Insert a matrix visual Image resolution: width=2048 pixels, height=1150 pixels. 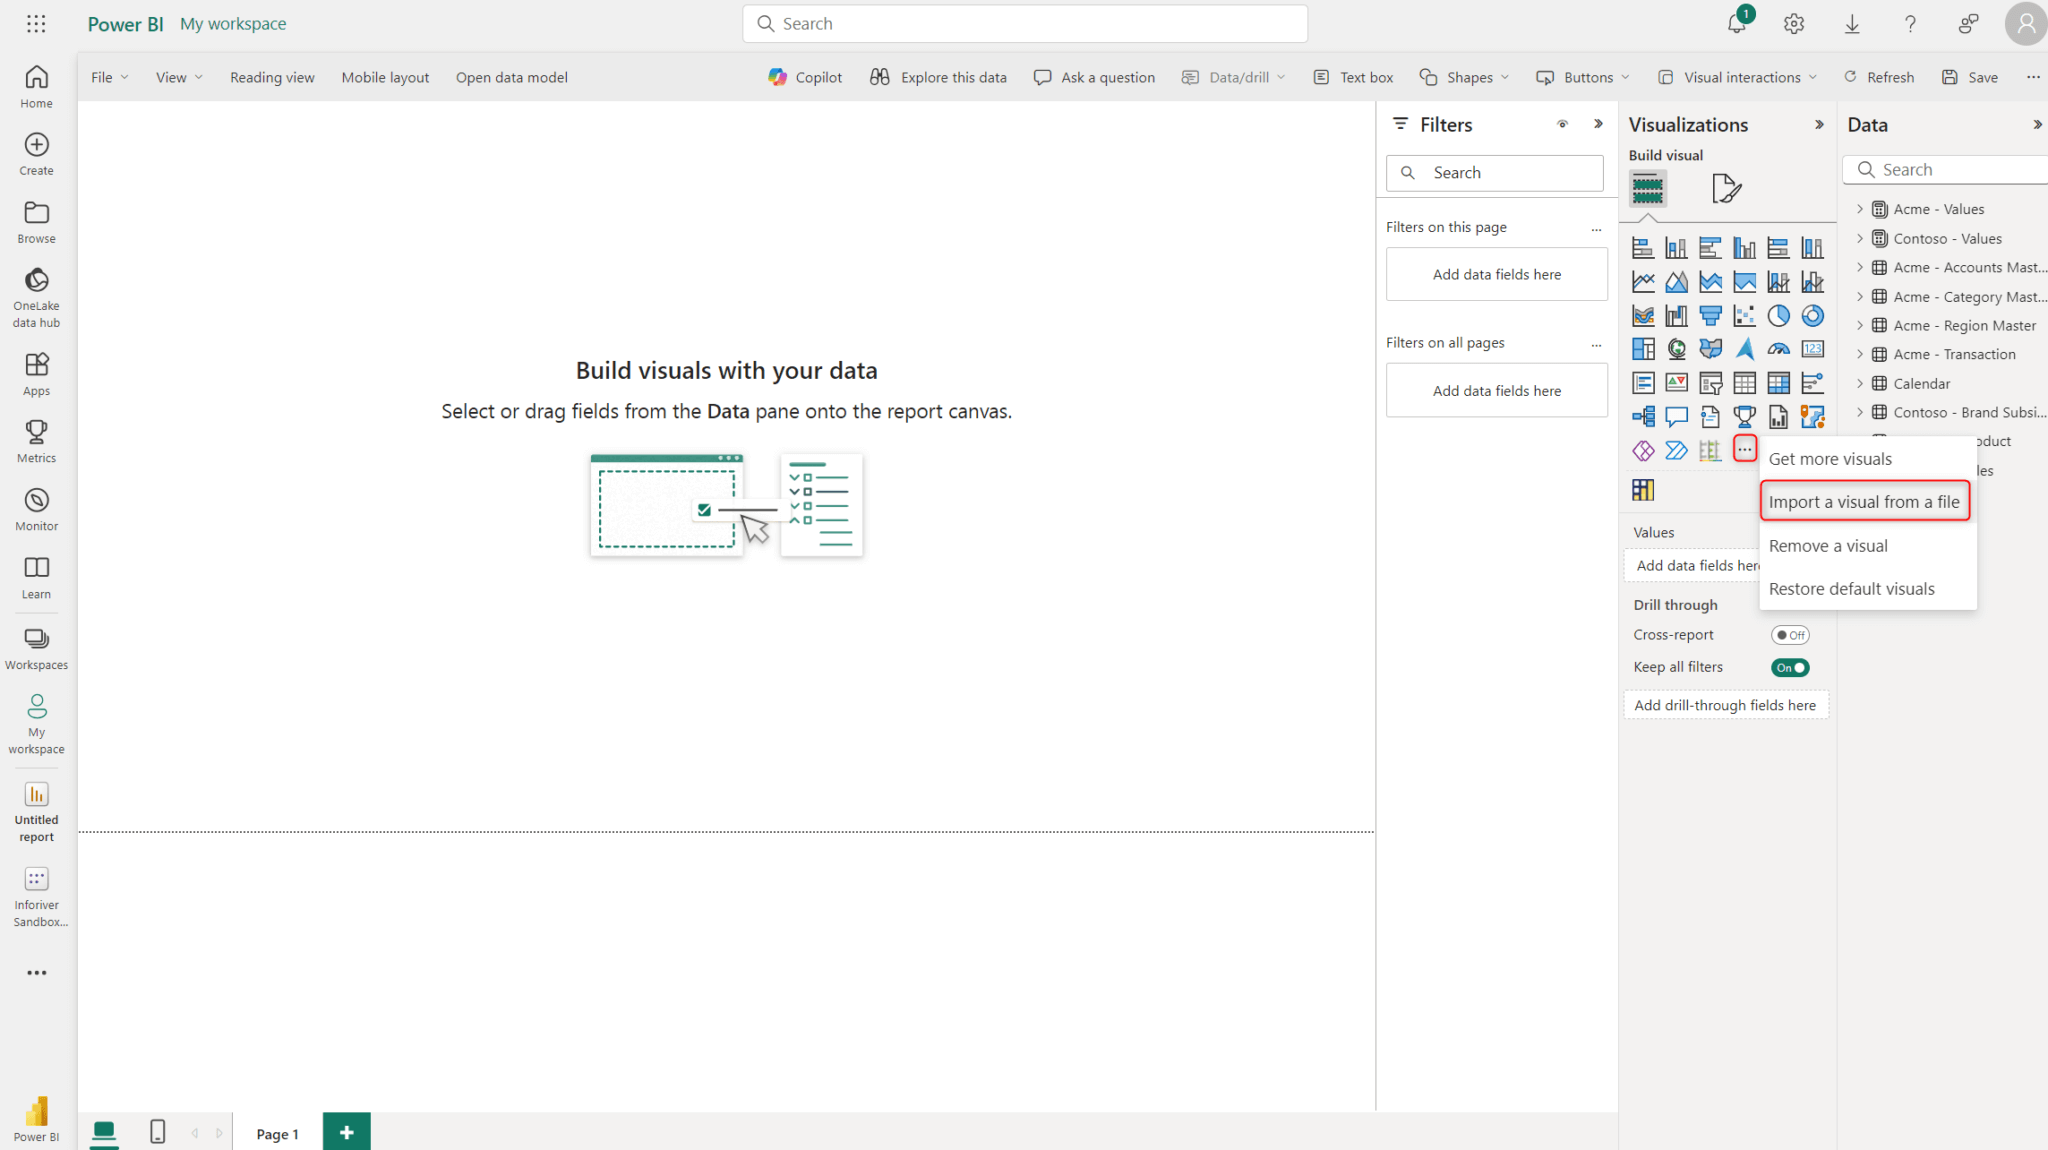(x=1779, y=382)
